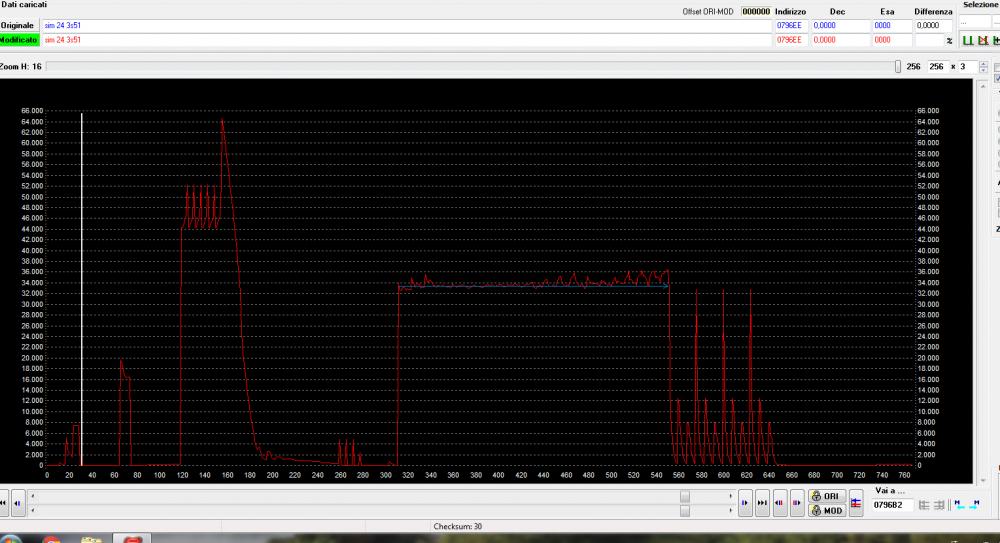Open the File Explorer taskbar icon
This screenshot has width=1000, height=543.
tap(91, 540)
